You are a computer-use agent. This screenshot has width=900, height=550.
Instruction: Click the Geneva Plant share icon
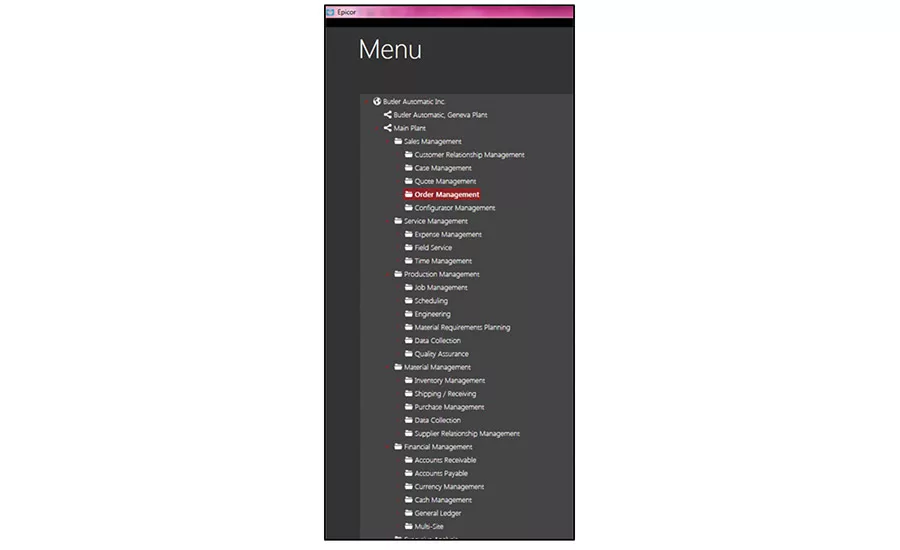tap(387, 115)
